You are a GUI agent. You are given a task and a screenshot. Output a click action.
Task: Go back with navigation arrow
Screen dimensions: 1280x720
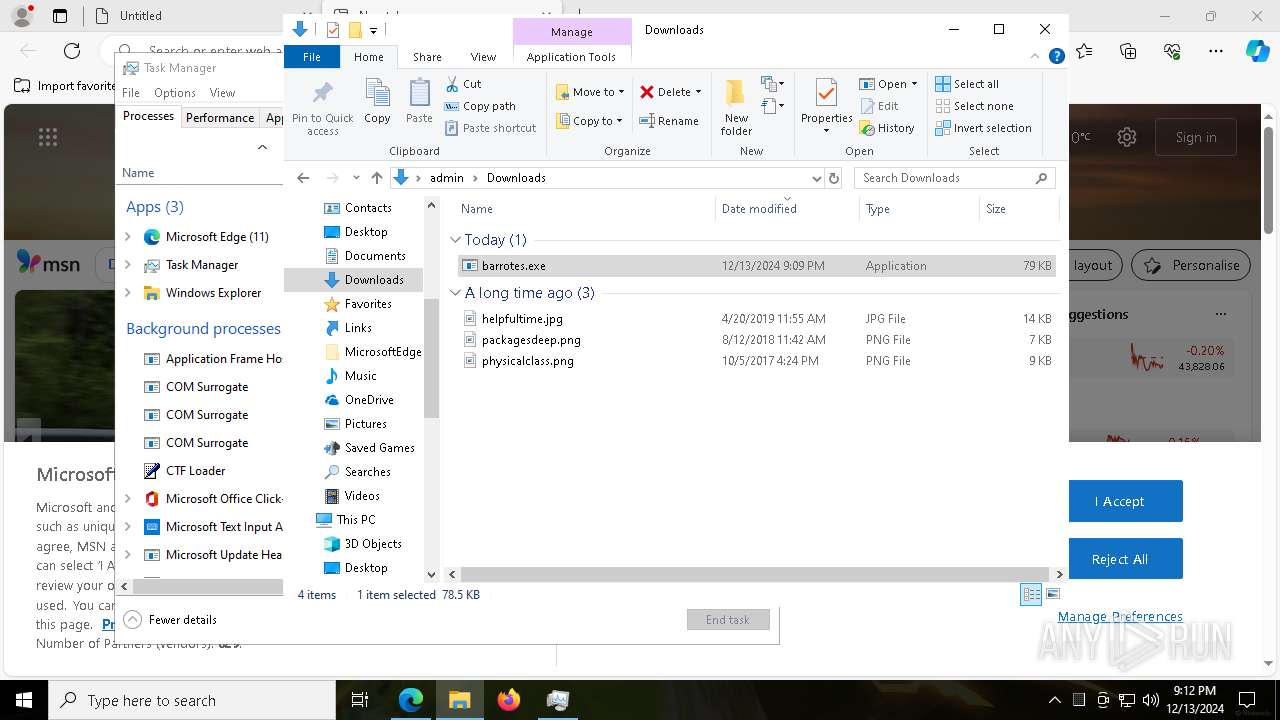(x=303, y=178)
